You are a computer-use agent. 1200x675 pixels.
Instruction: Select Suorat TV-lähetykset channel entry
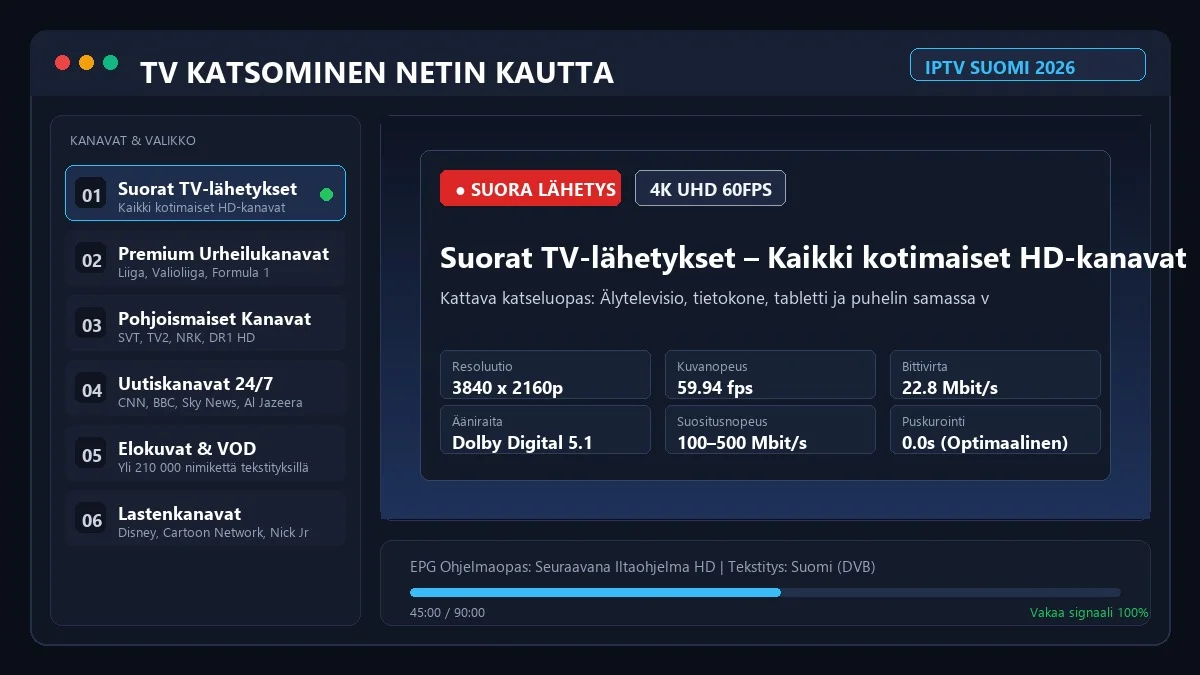click(205, 193)
